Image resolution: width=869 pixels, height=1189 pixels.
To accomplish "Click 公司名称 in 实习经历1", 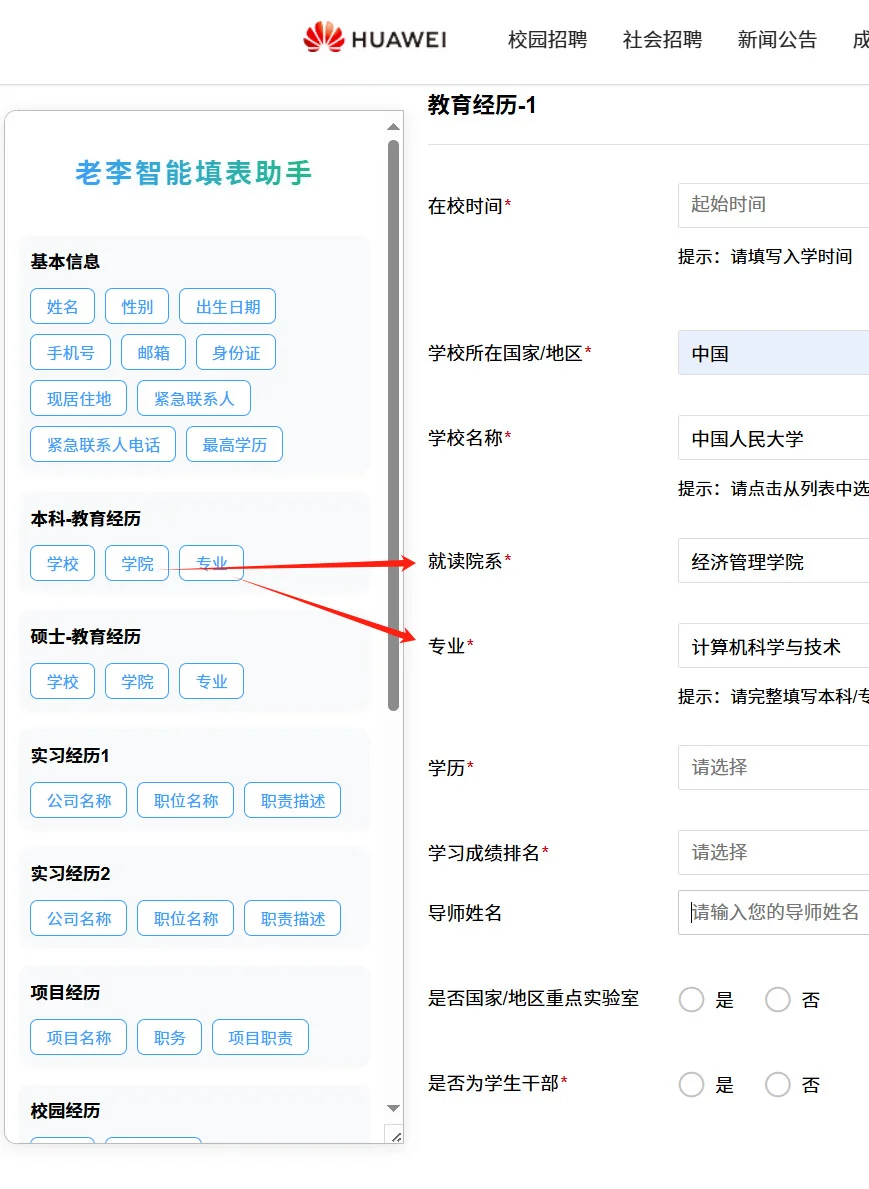I will pyautogui.click(x=79, y=800).
